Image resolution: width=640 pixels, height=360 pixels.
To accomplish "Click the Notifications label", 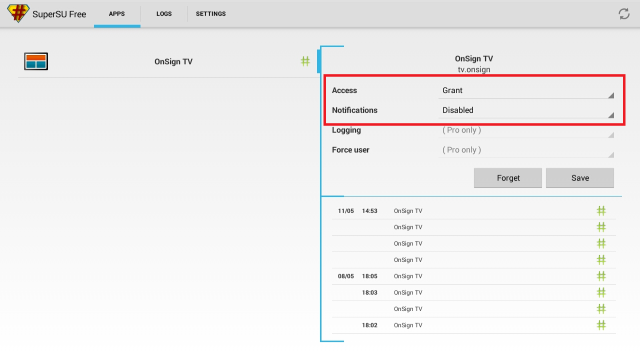I will click(x=355, y=110).
